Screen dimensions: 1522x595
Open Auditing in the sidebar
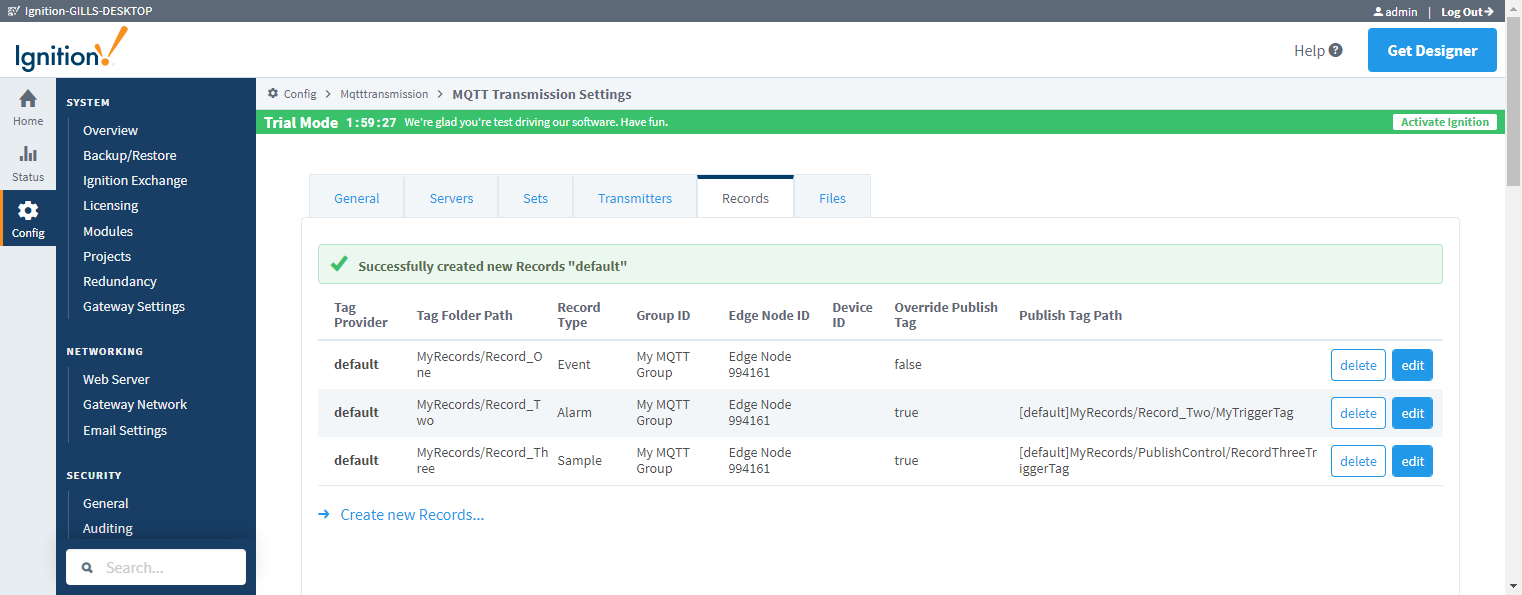pos(108,528)
